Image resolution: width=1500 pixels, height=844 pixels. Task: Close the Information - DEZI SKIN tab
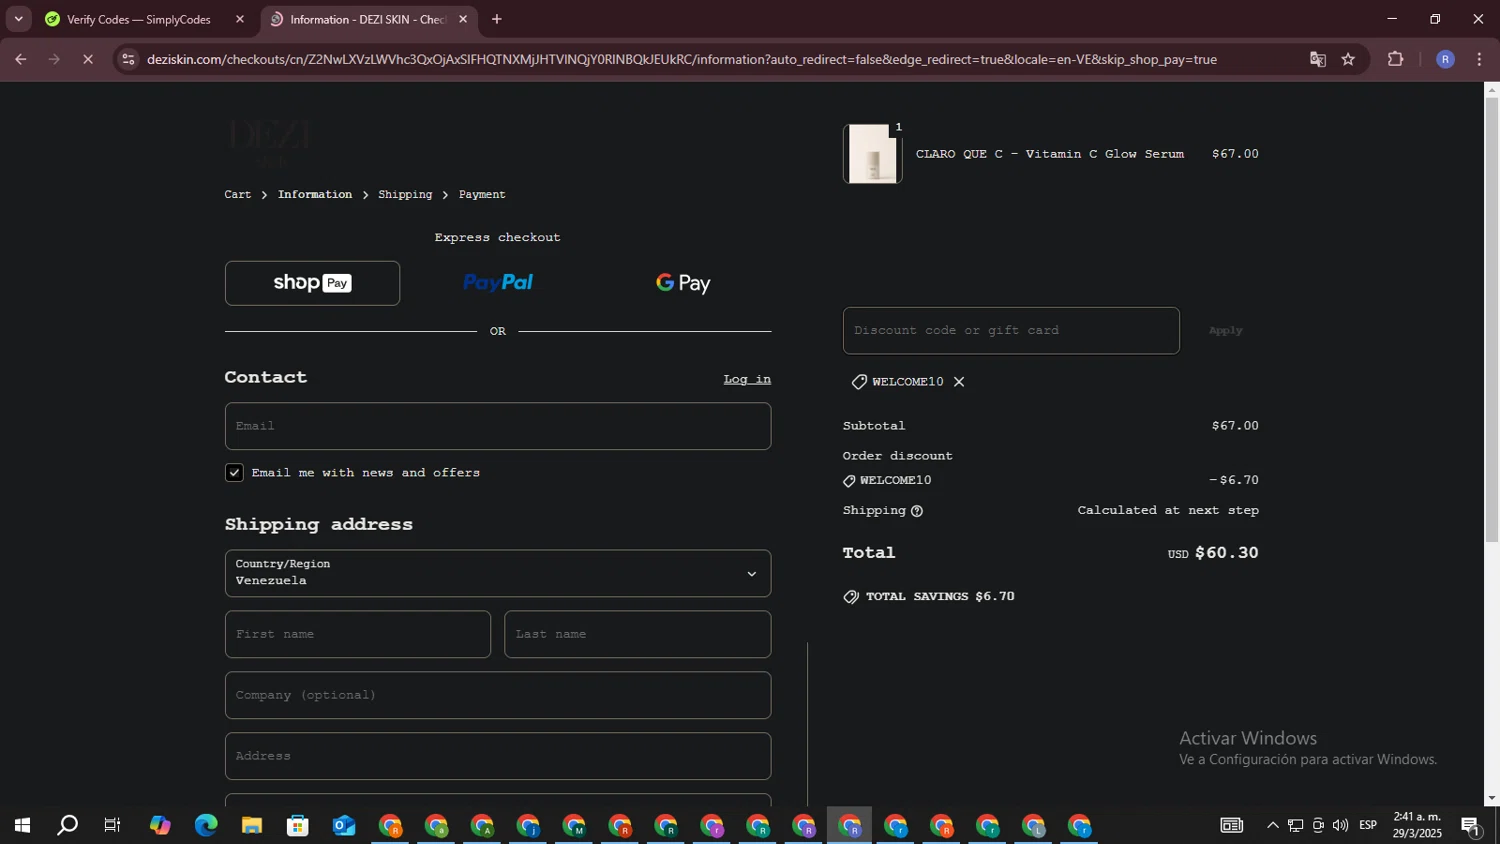coord(463,19)
